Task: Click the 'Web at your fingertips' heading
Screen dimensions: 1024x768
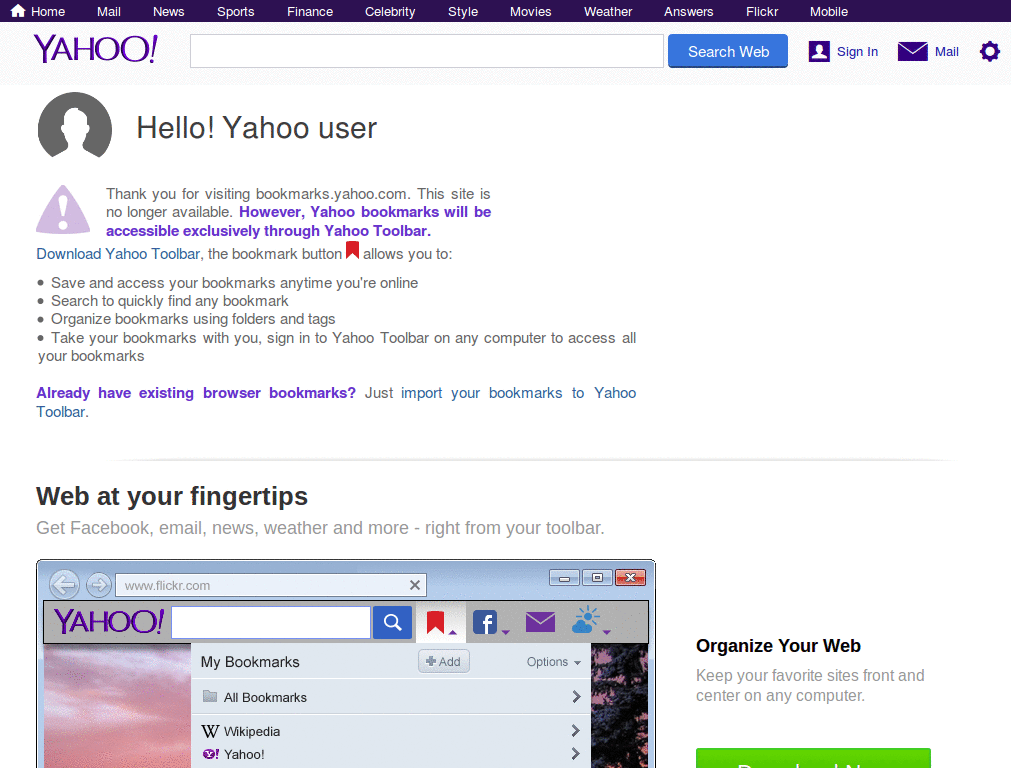Action: 172,496
